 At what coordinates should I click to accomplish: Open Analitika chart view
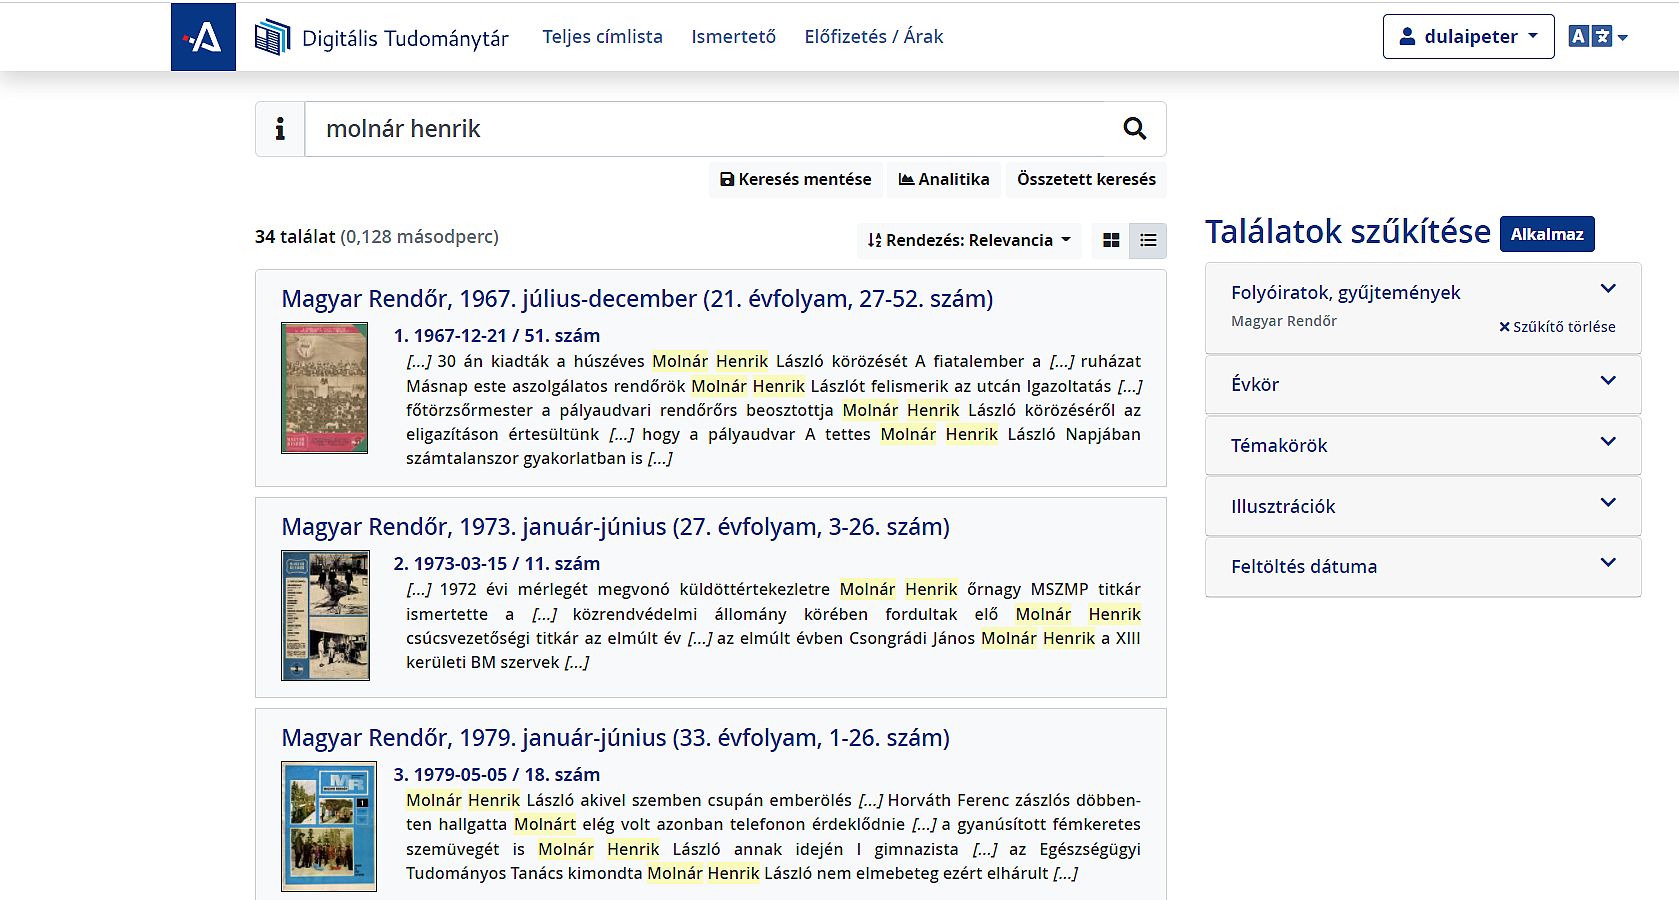point(944,179)
